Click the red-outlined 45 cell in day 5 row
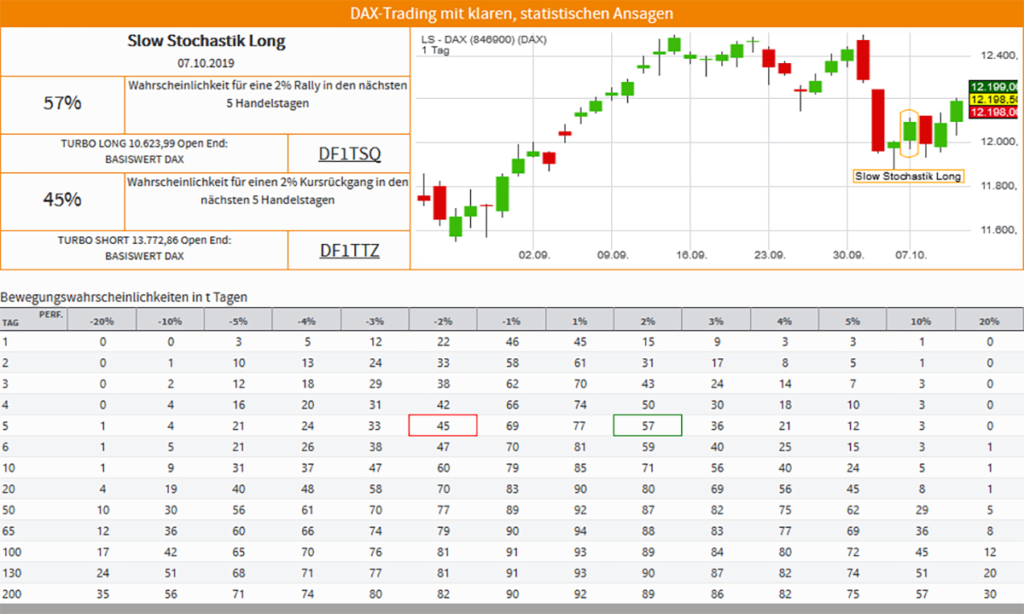This screenshot has height=614, width=1024. (x=443, y=425)
